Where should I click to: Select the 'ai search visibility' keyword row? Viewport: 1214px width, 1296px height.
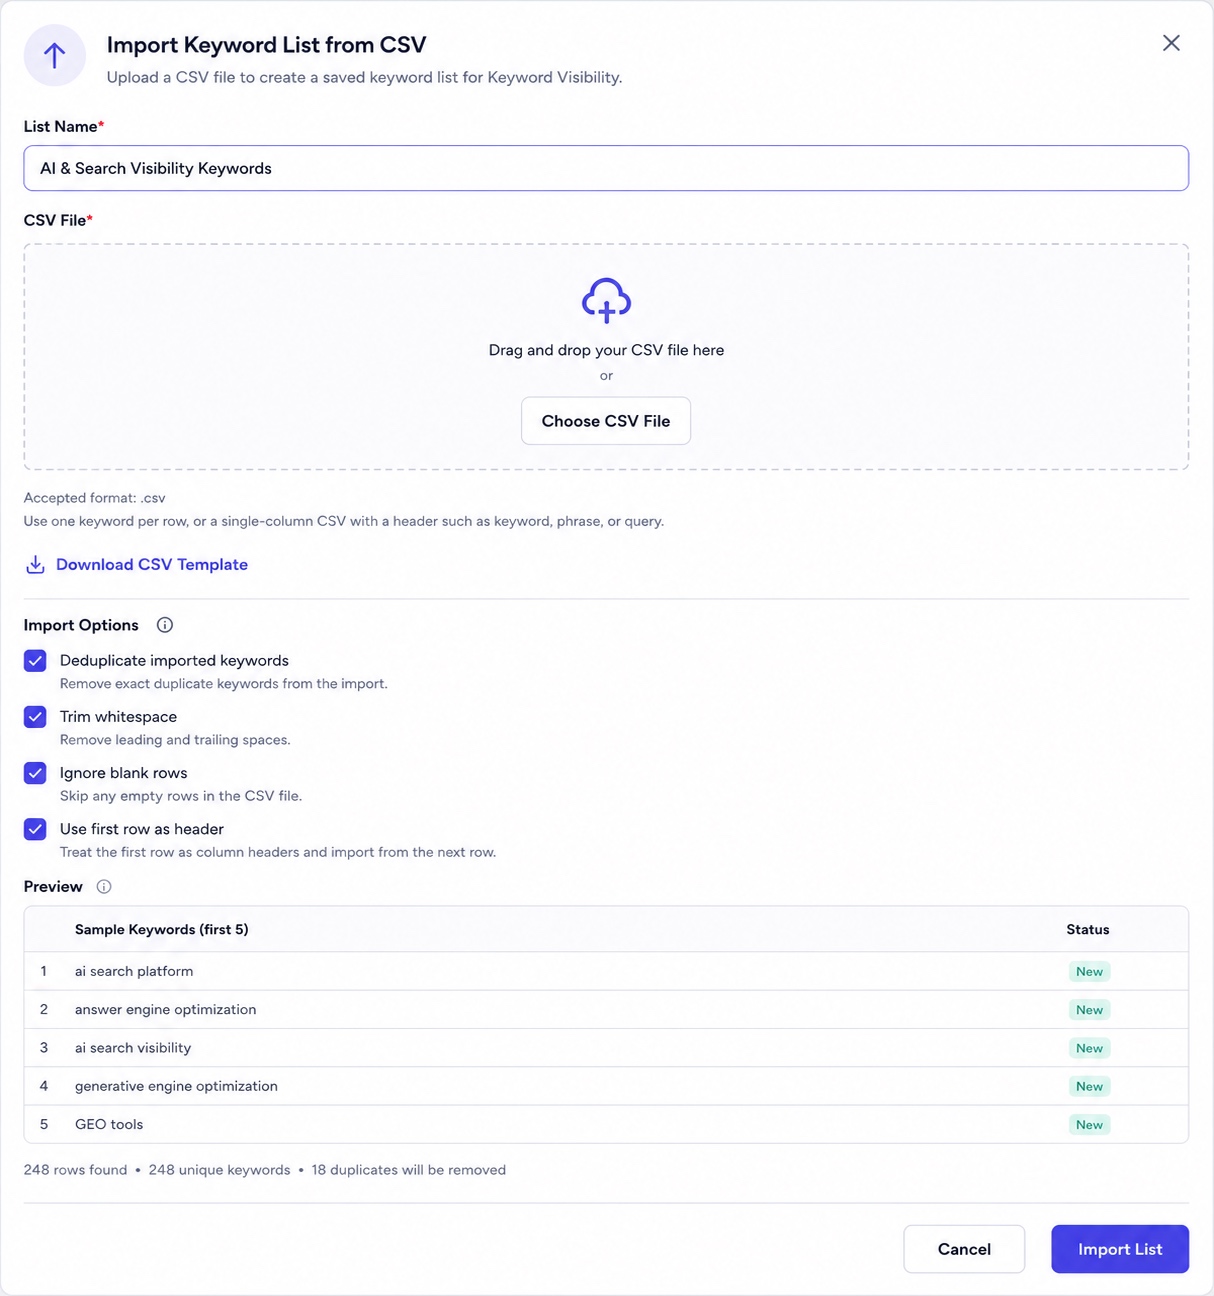[606, 1048]
